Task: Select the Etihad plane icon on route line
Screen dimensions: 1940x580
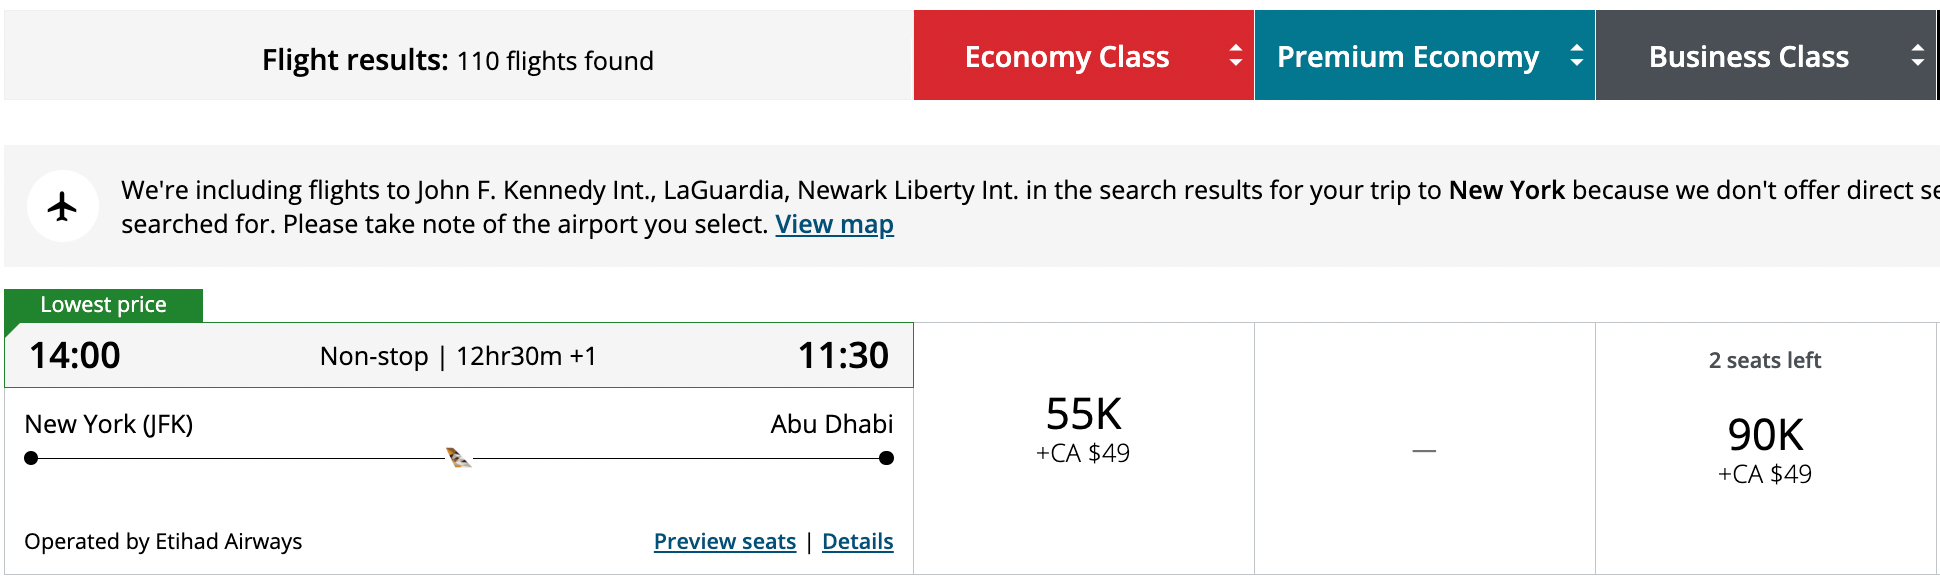Action: tap(456, 458)
